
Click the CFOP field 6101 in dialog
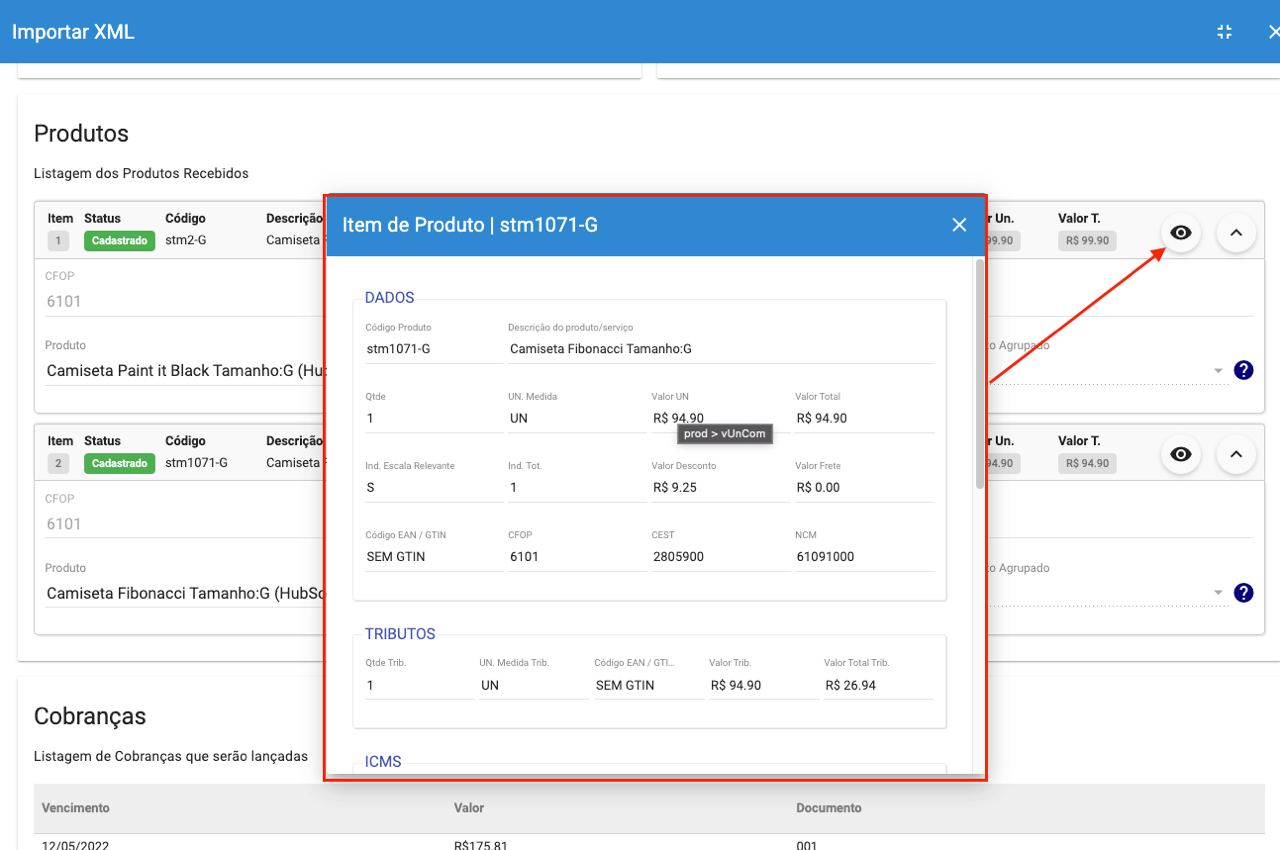[x=577, y=556]
